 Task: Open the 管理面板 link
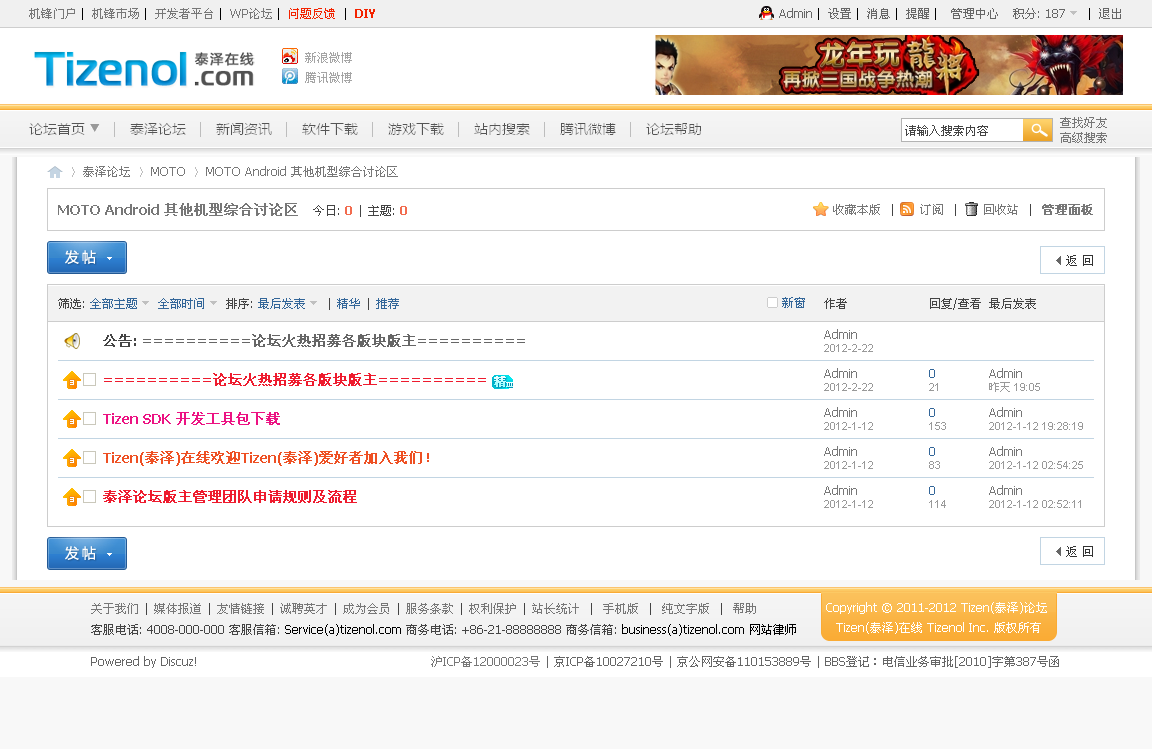tap(1067, 209)
